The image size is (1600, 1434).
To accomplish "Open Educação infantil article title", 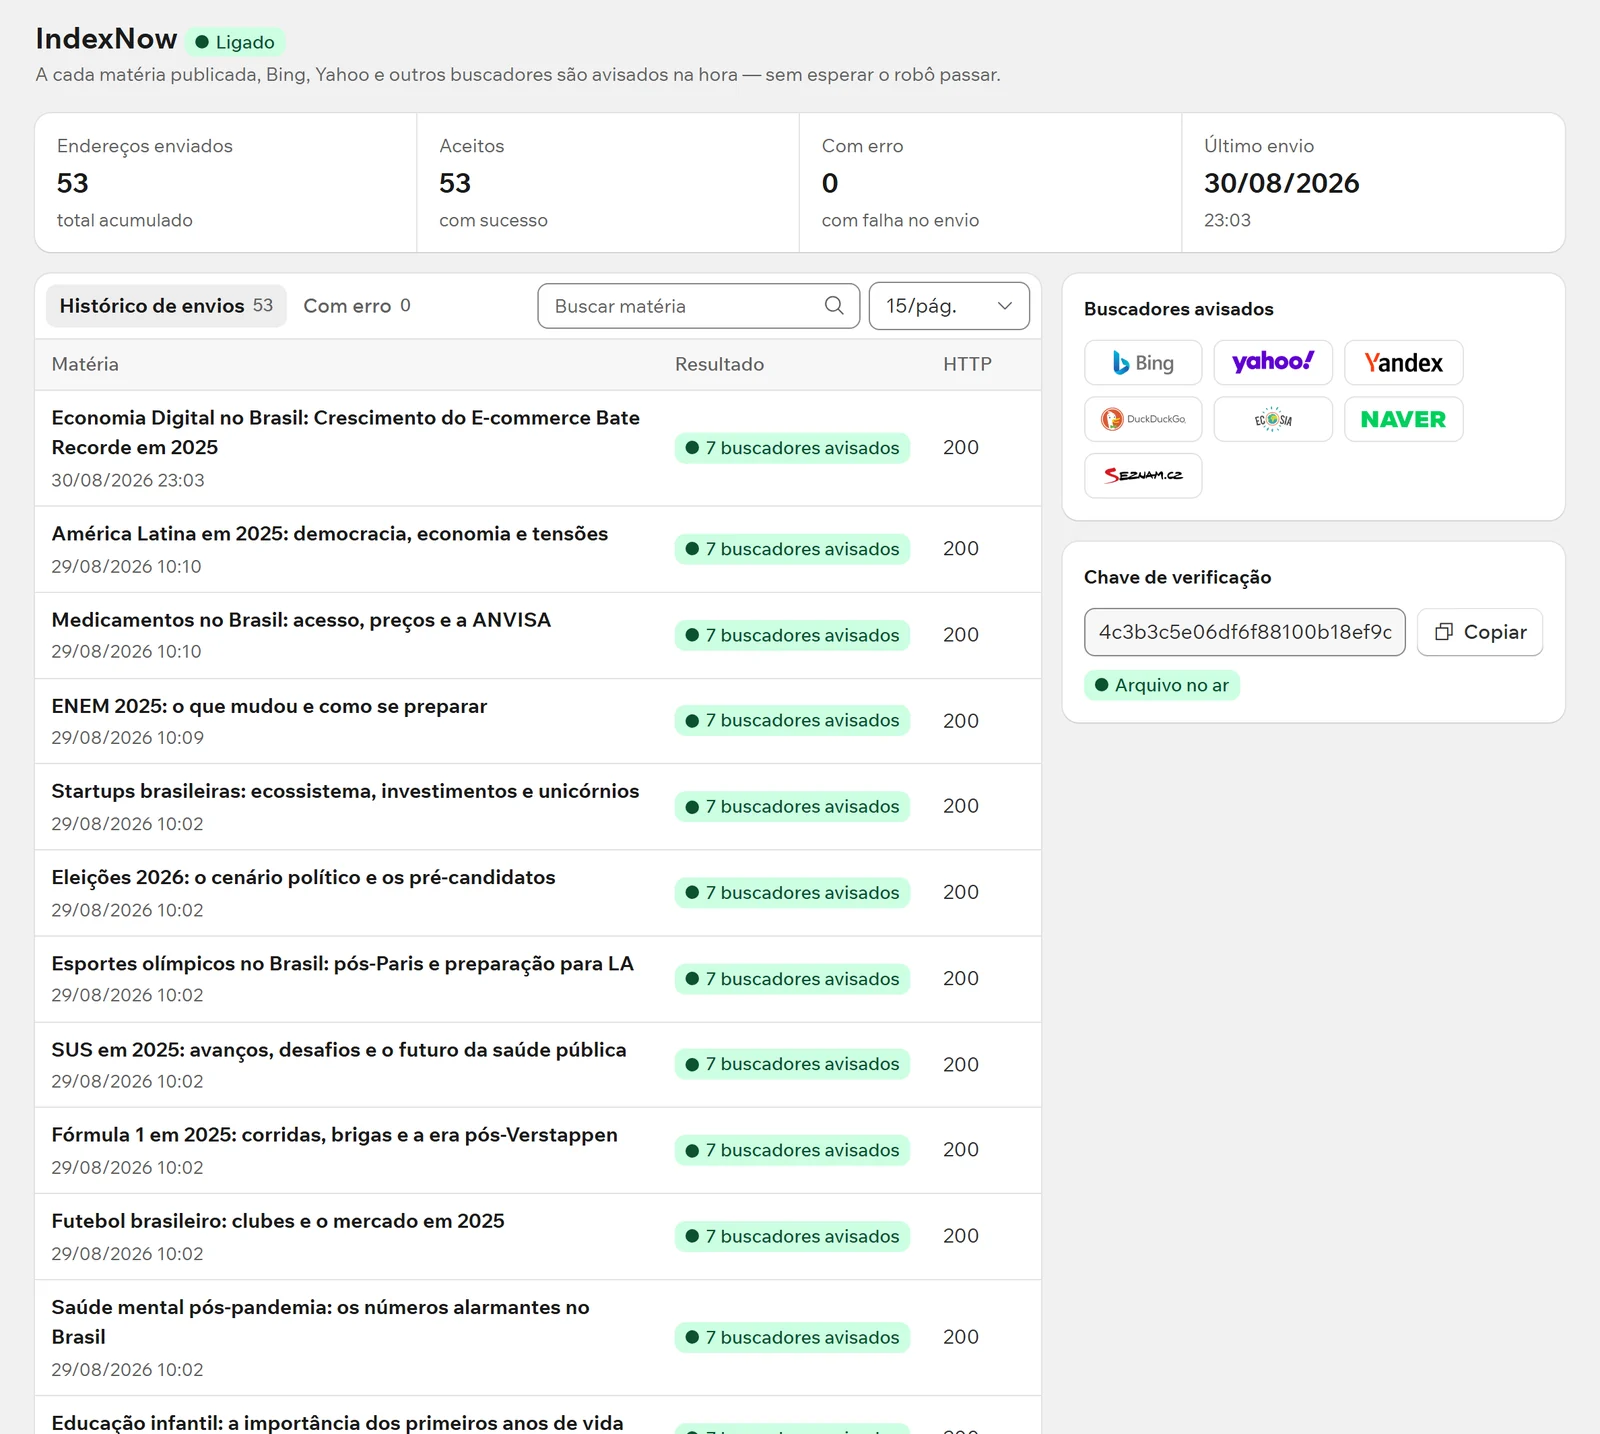I will (x=338, y=1422).
